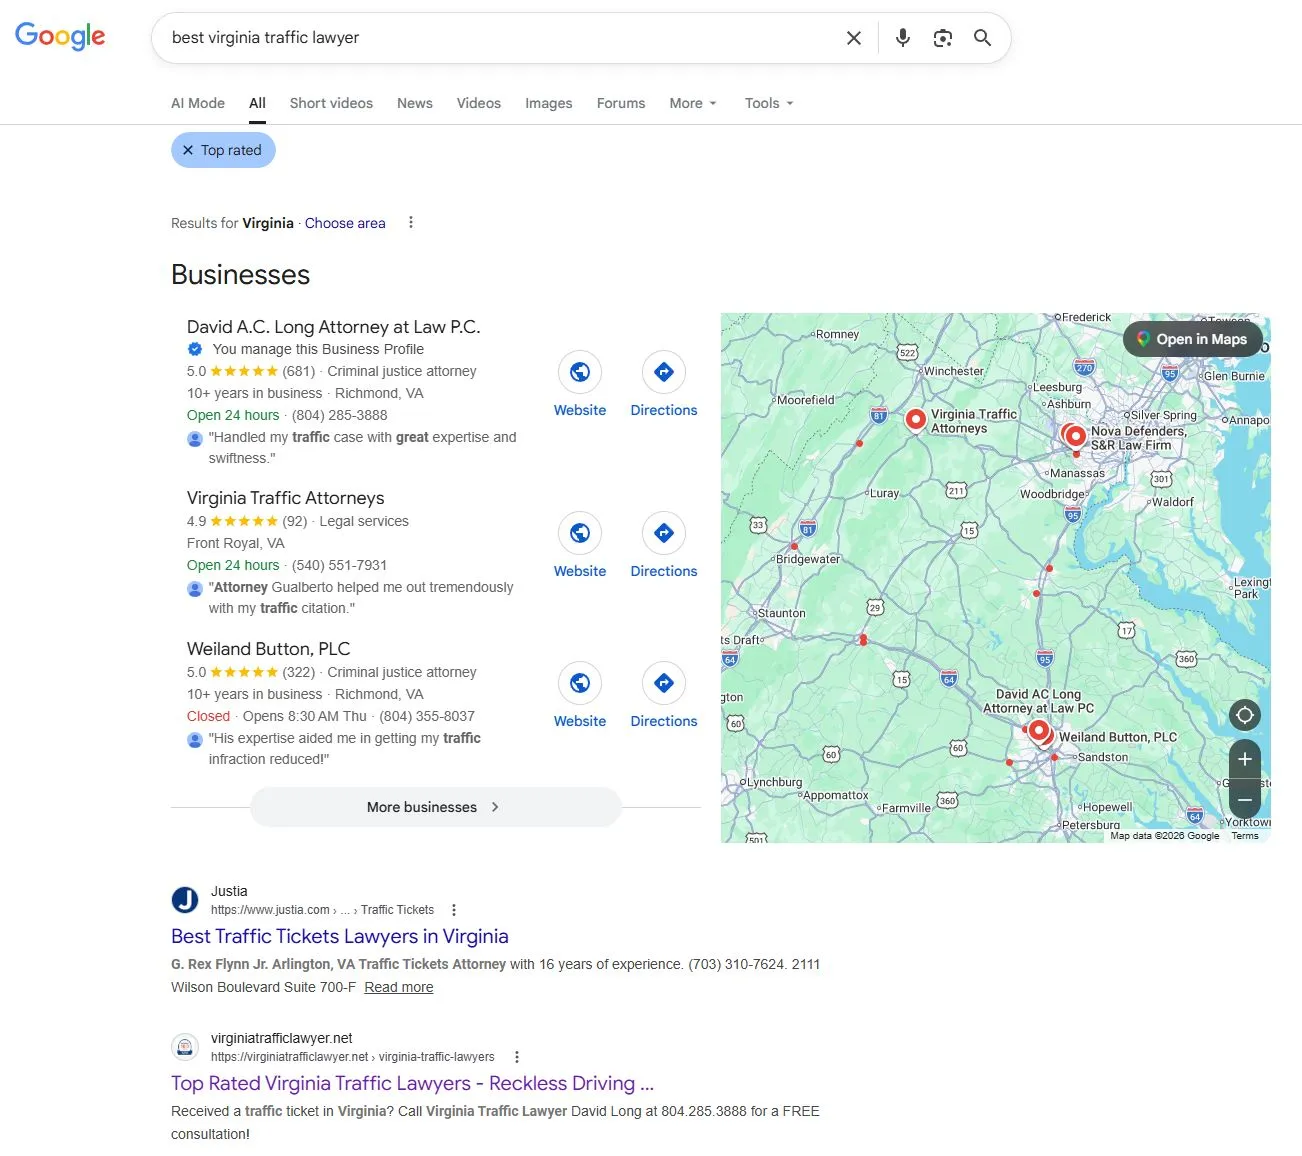Expand the Tools dropdown
The image size is (1302, 1156).
tap(769, 103)
